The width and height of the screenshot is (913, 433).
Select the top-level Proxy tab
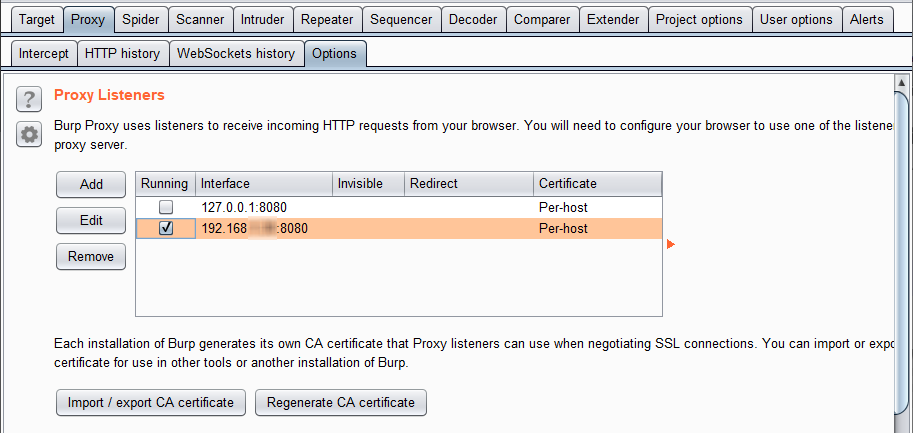pyautogui.click(x=88, y=19)
